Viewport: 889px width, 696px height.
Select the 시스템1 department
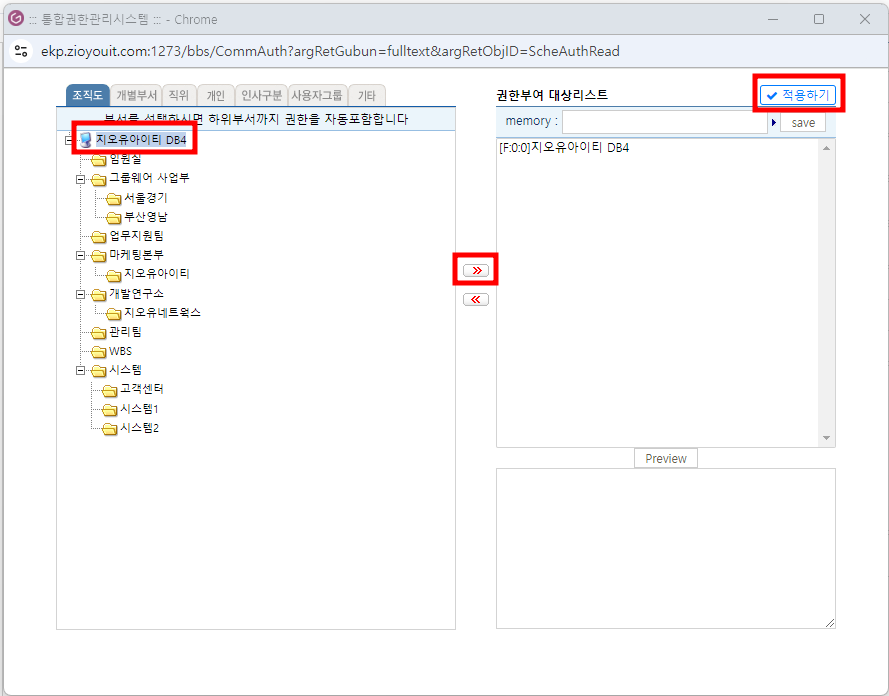tap(139, 409)
